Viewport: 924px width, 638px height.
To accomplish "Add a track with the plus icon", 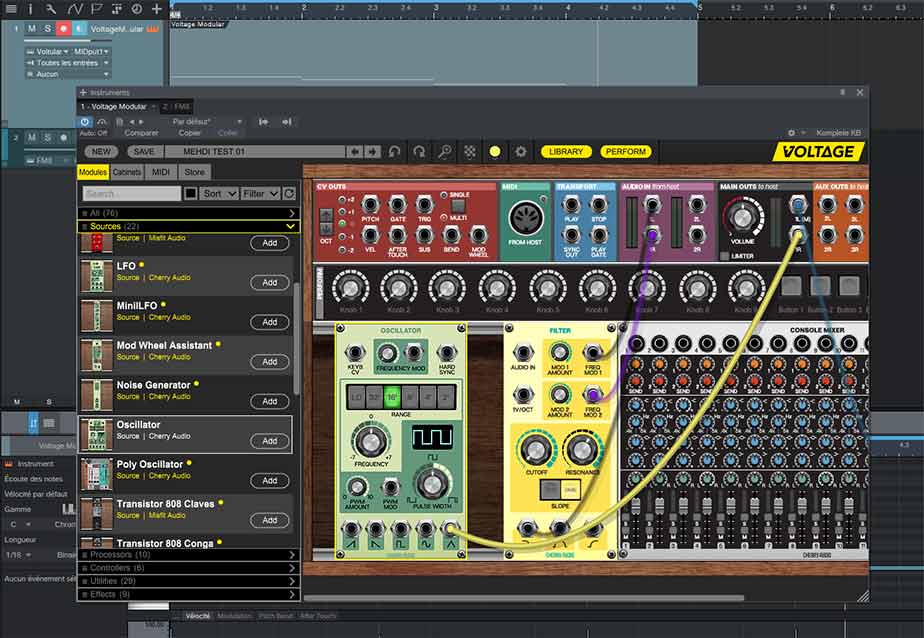I will (156, 8).
